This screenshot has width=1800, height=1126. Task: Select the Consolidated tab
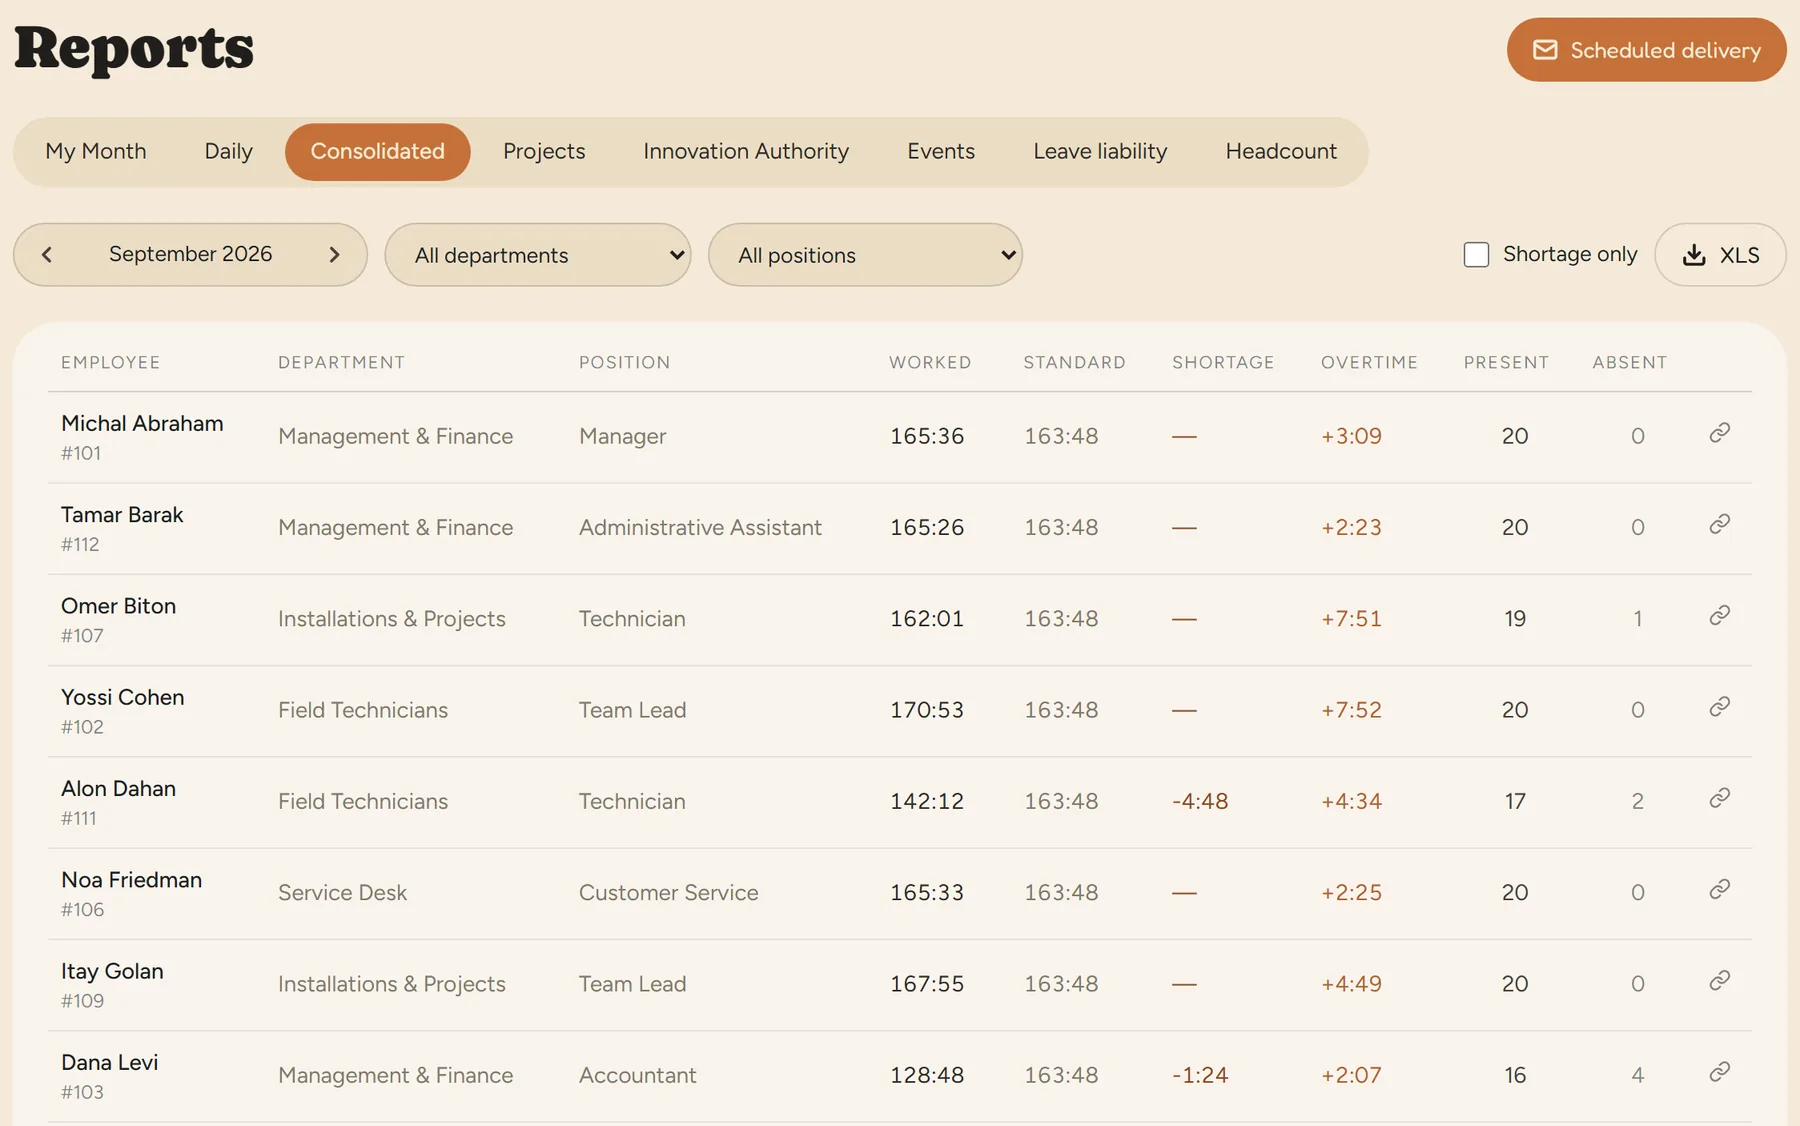(378, 152)
